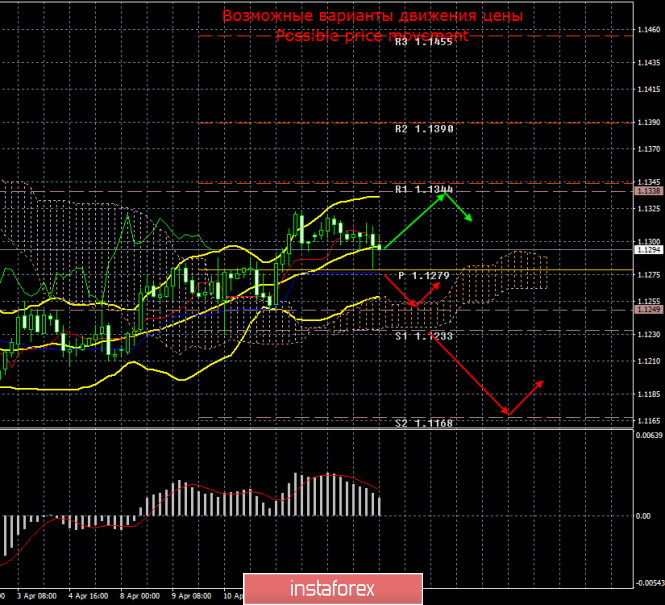Click the 1.1275 price axis value
The image size is (665, 605).
click(x=649, y=275)
